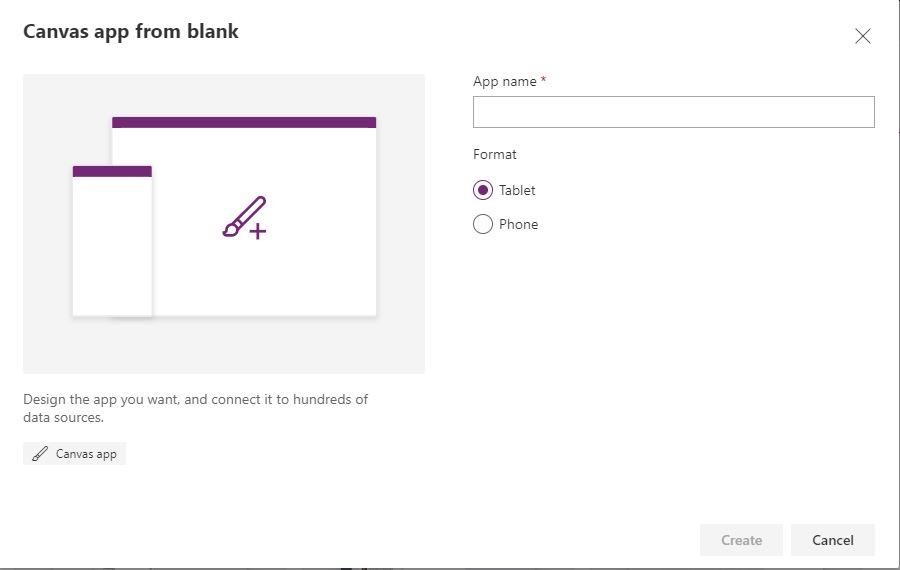Image resolution: width=900 pixels, height=570 pixels.
Task: Click the Create button
Action: coord(741,540)
